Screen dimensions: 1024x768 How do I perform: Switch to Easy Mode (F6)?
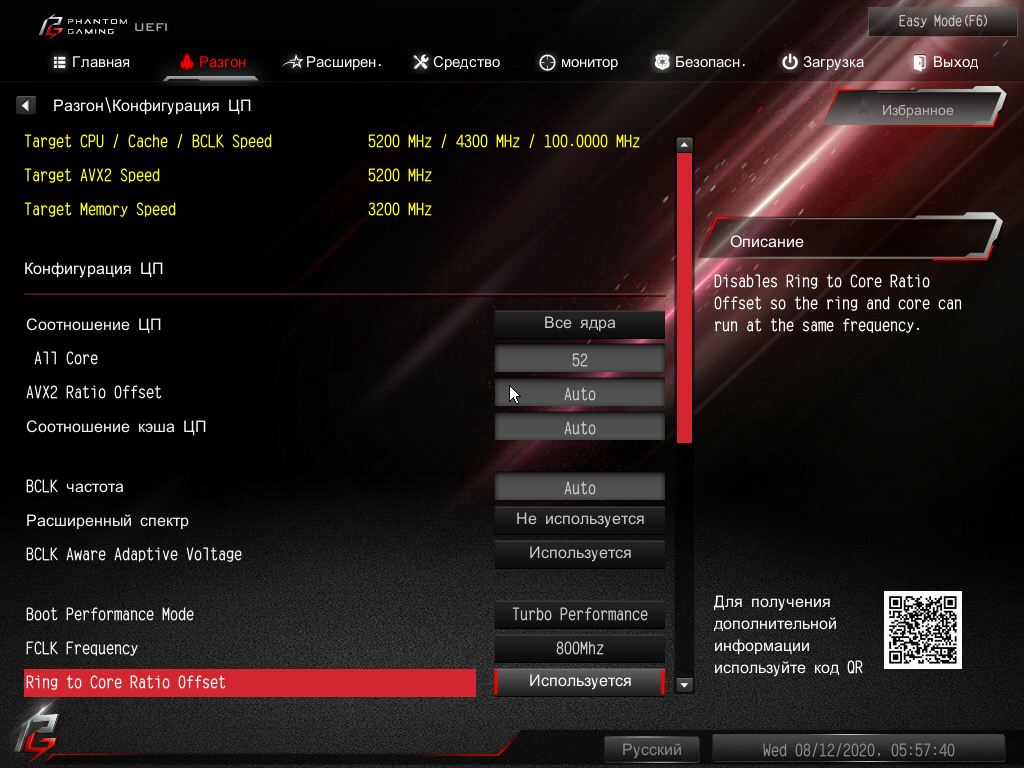942,21
